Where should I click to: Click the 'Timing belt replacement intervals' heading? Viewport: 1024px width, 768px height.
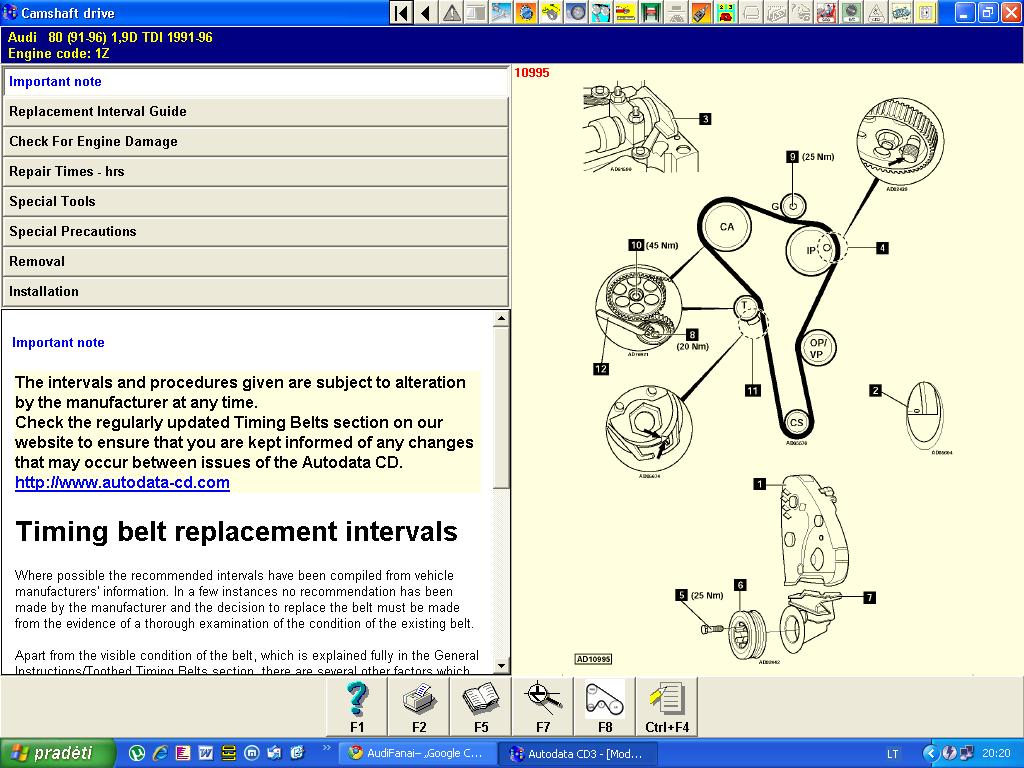click(x=236, y=532)
